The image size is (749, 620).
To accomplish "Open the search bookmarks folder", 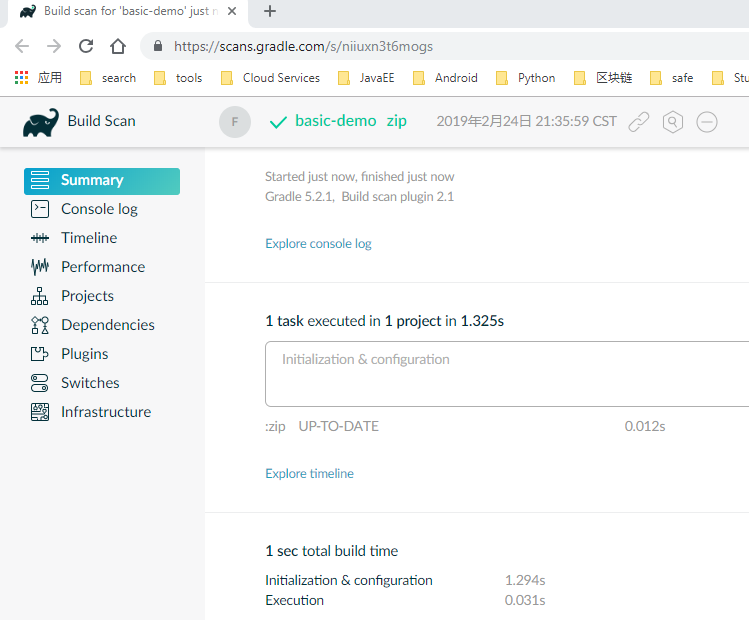I will [108, 78].
